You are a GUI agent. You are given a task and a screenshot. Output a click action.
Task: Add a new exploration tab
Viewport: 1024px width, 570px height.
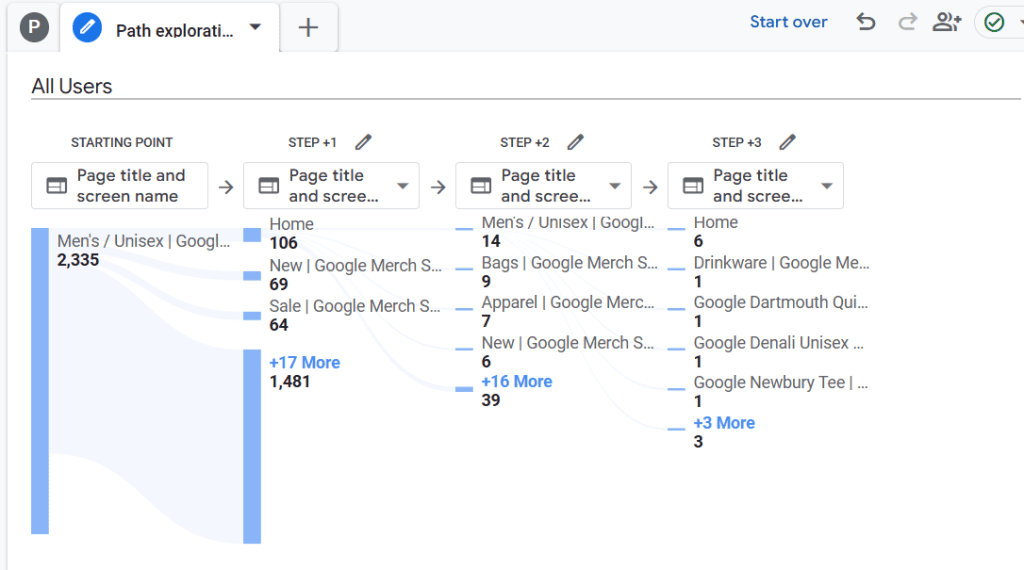tap(308, 27)
